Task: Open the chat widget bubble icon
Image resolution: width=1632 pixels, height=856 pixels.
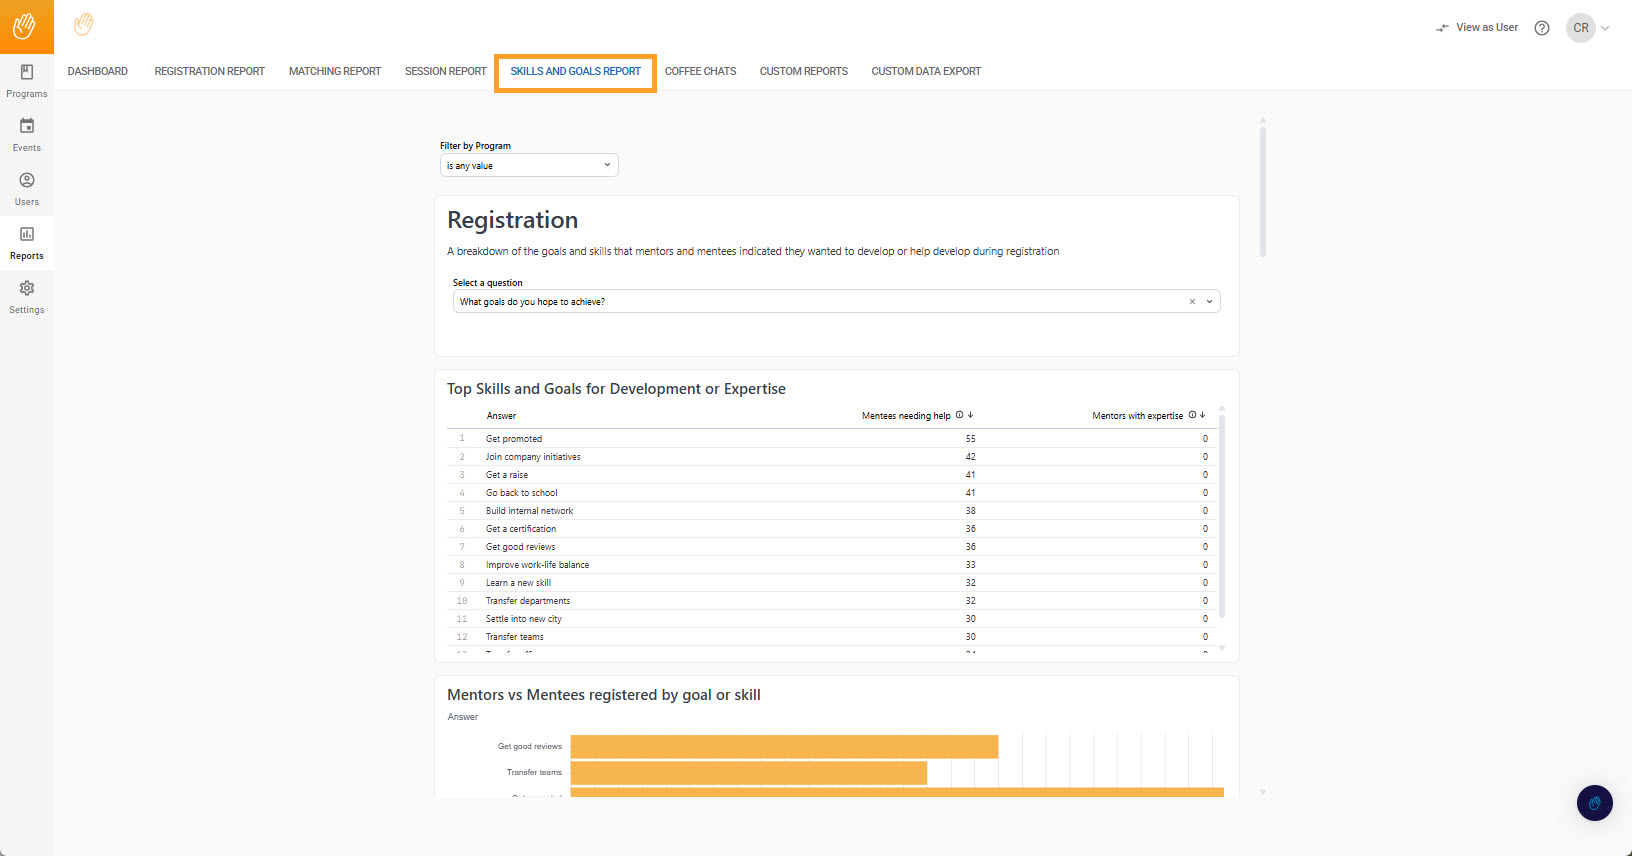Action: pyautogui.click(x=1595, y=803)
